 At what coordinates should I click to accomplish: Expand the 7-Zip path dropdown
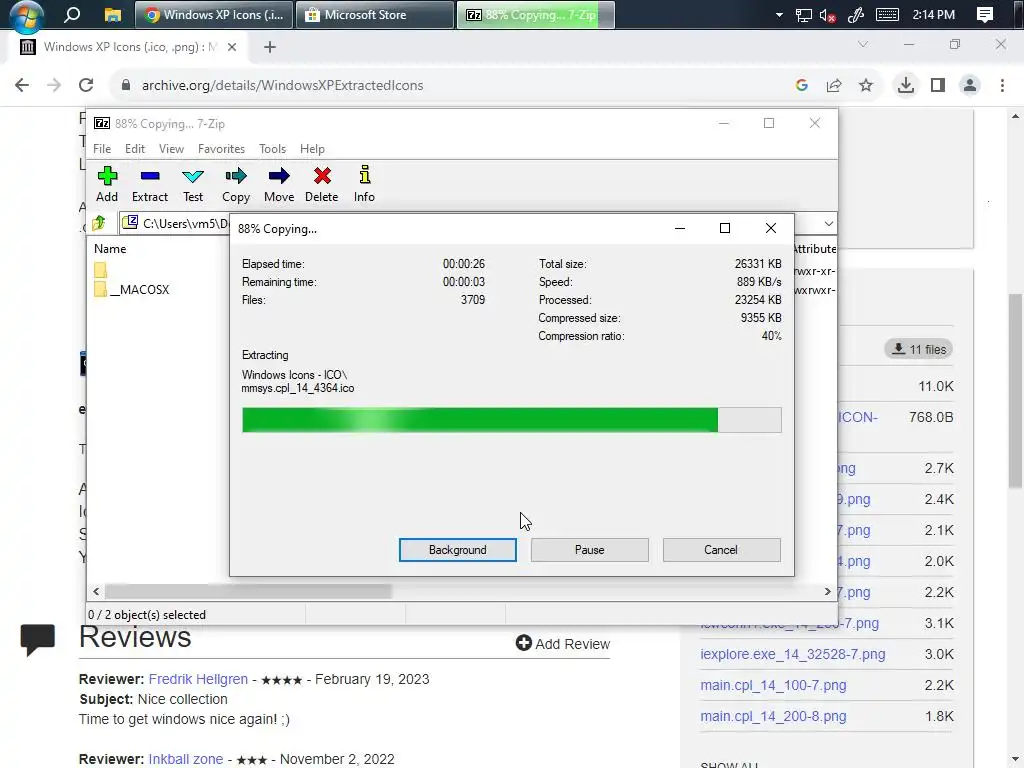(x=829, y=223)
